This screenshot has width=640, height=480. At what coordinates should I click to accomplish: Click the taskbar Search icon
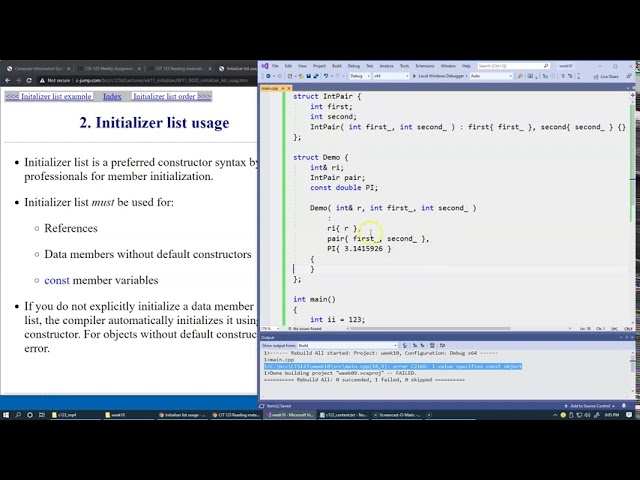click(18, 415)
